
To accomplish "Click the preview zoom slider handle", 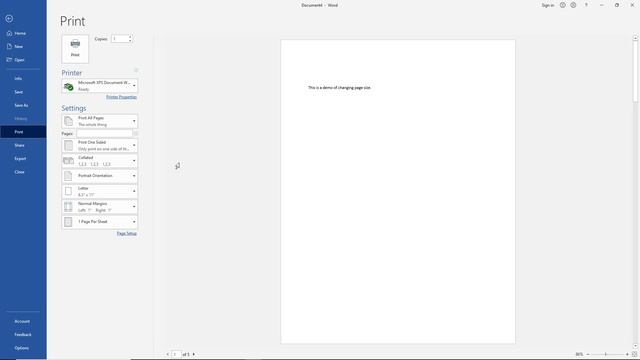I will coord(606,354).
